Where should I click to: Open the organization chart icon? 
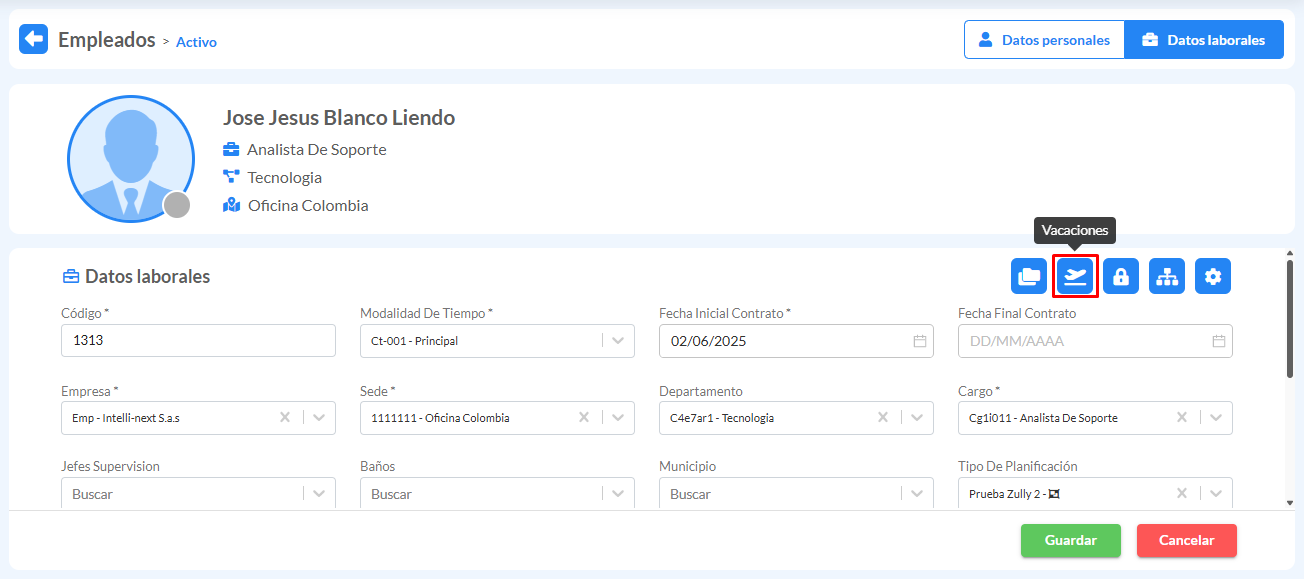[1167, 277]
